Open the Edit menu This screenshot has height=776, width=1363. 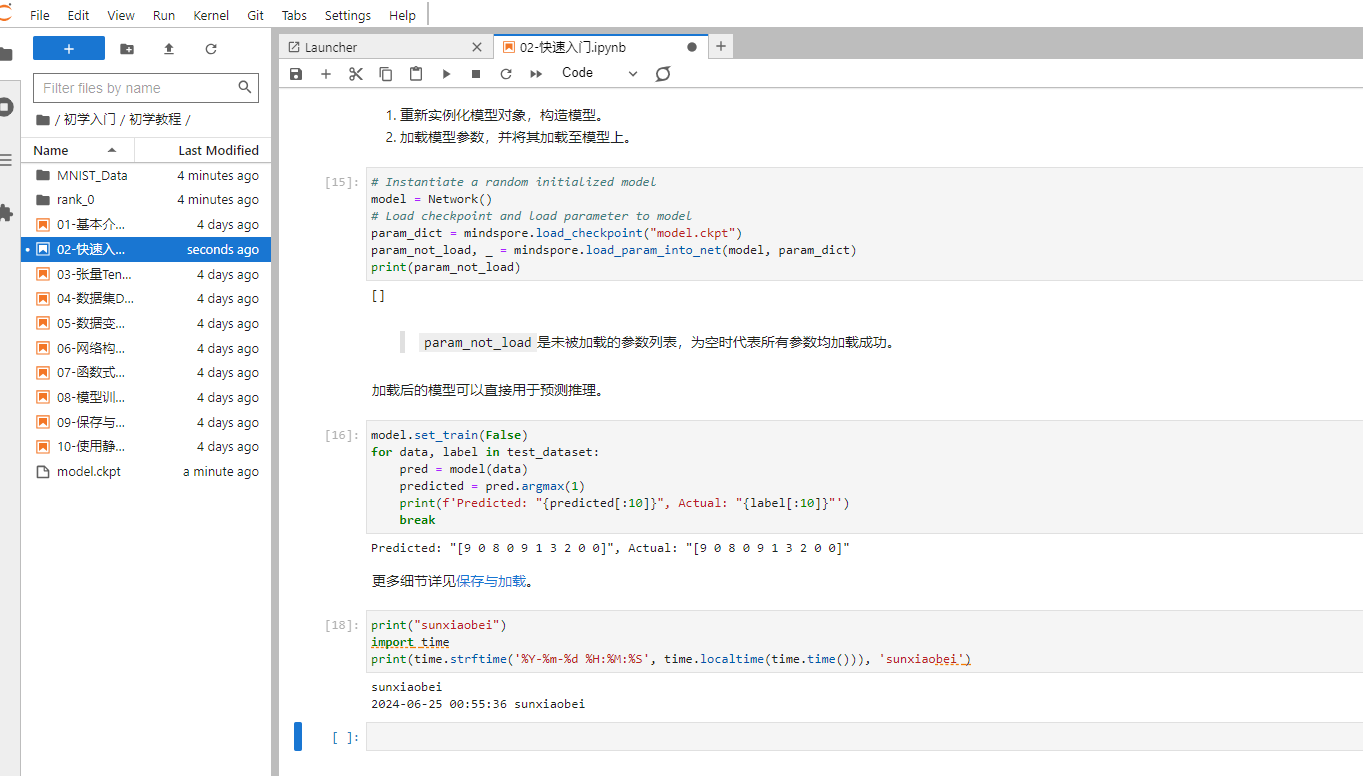78,15
